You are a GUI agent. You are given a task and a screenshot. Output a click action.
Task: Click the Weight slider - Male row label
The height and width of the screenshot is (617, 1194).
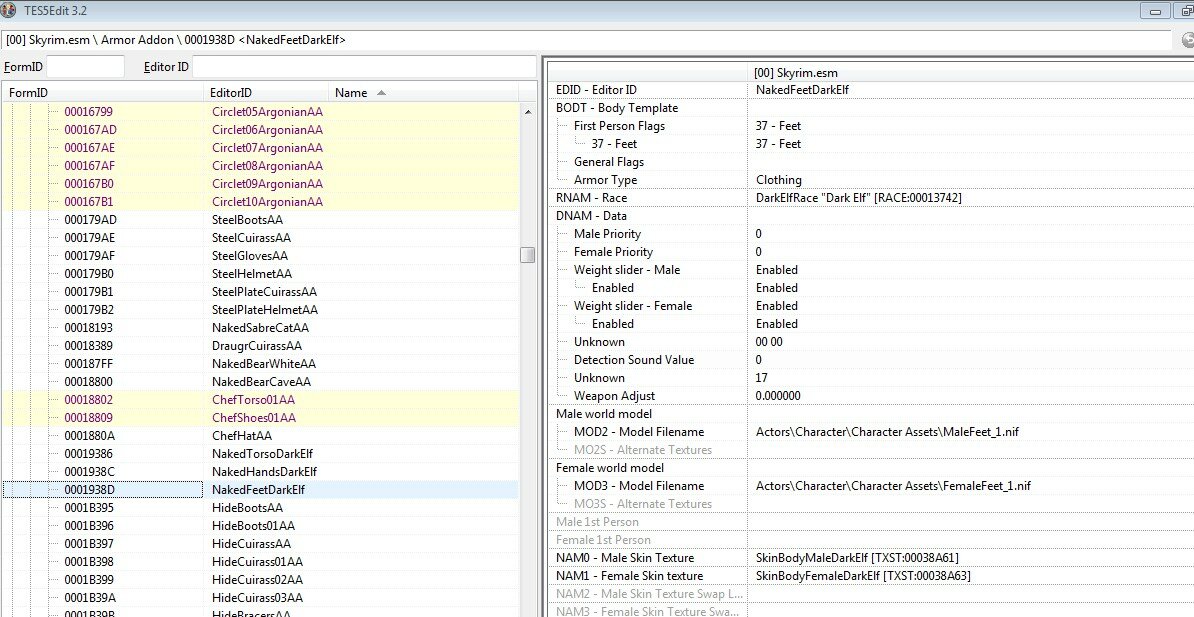click(x=627, y=270)
